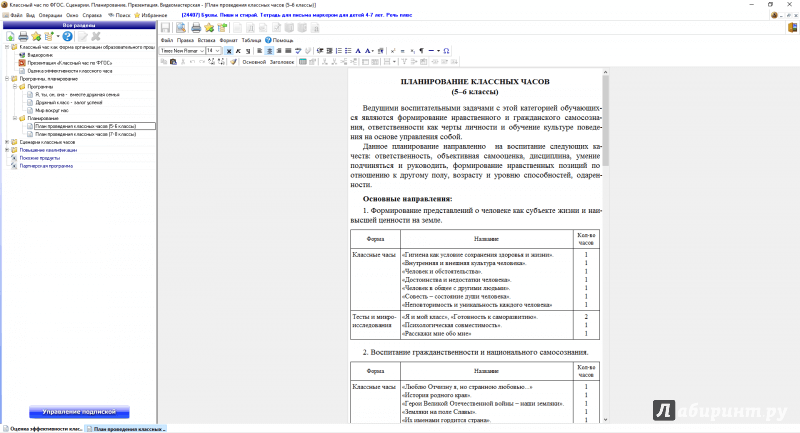The height and width of the screenshot is (433, 800).
Task: Click the blue help question mark in sidebar
Action: tap(67, 37)
